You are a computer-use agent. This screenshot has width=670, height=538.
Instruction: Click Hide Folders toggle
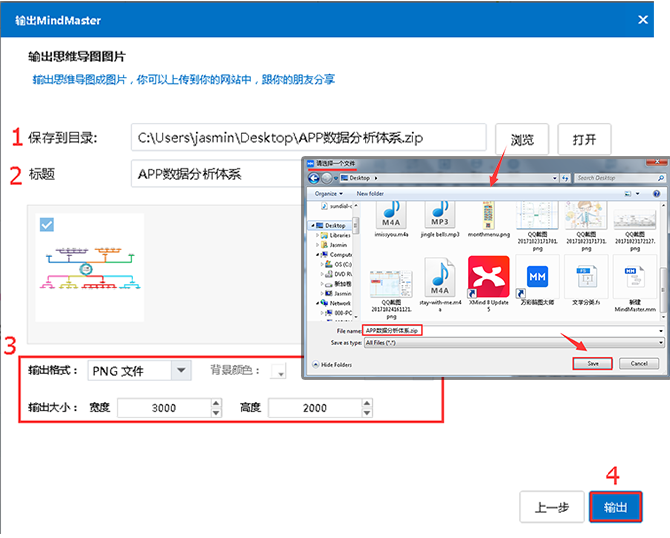[x=332, y=365]
